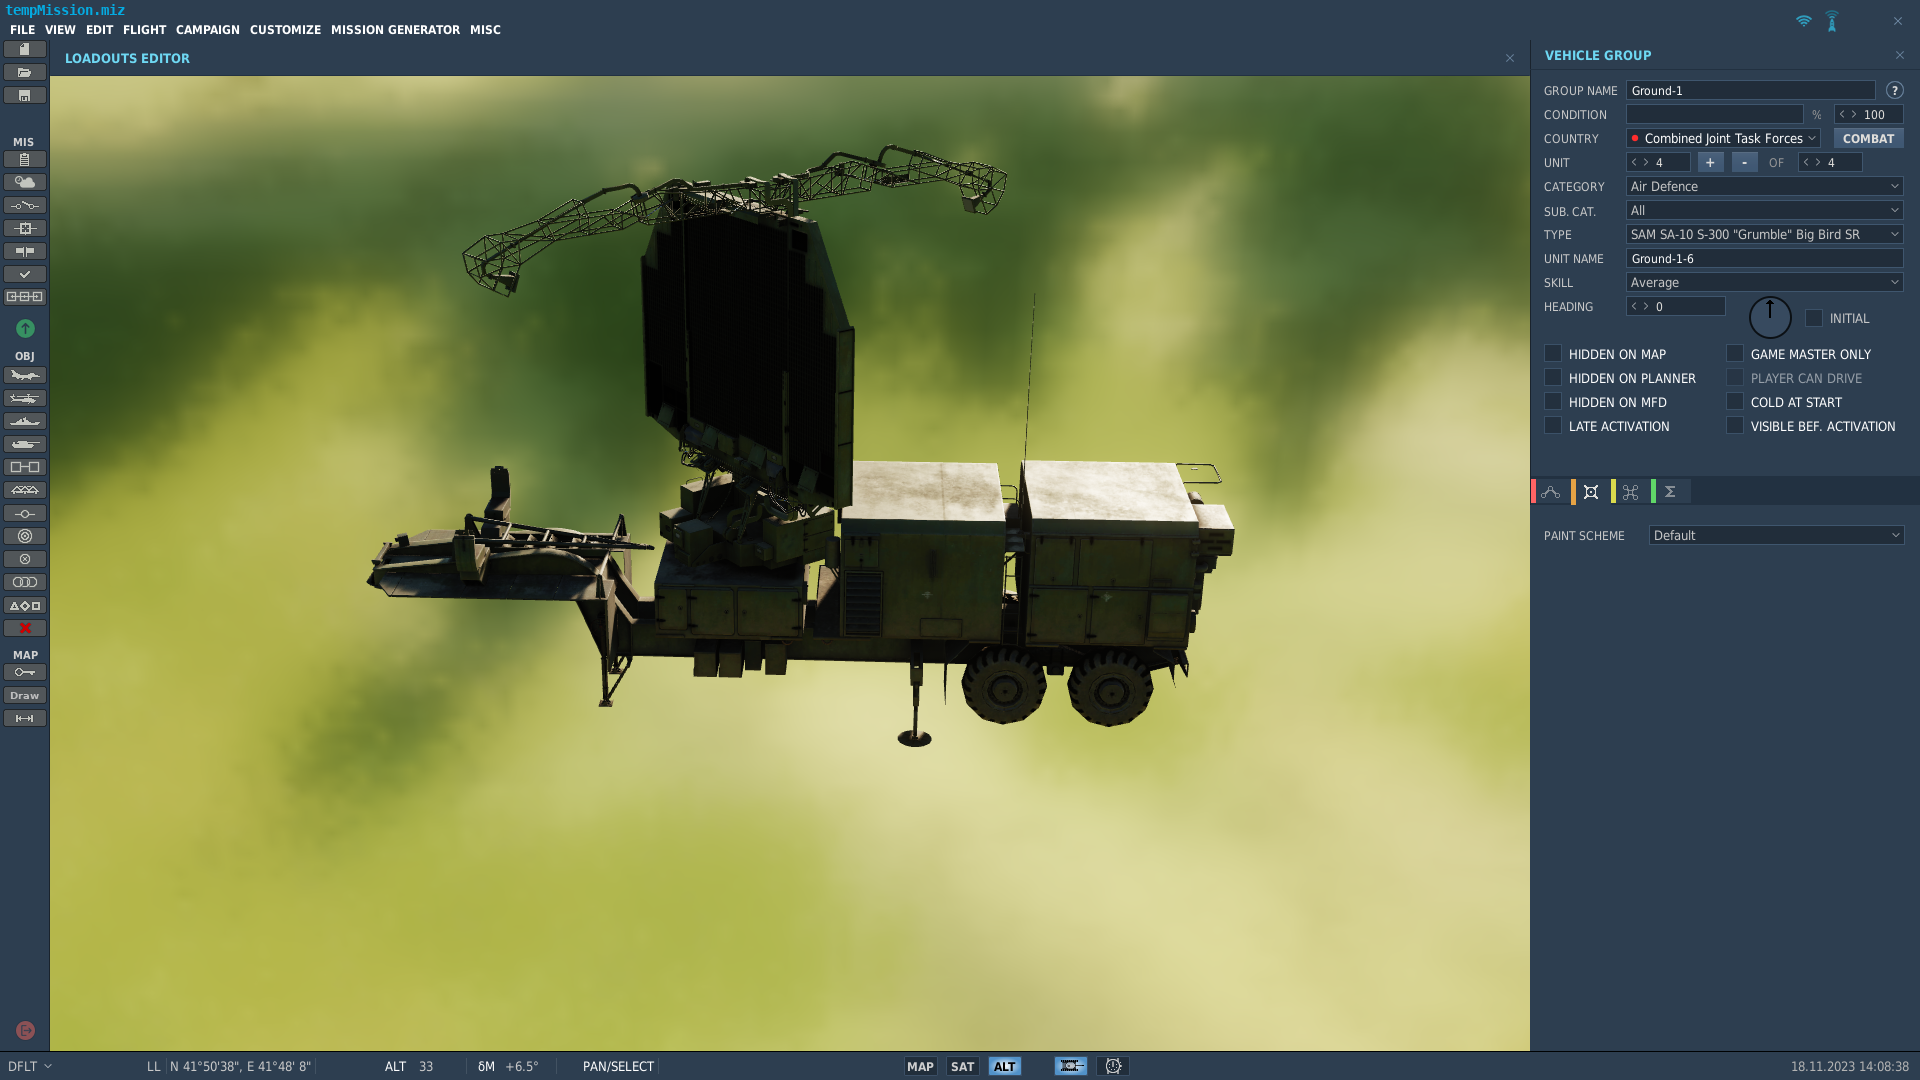
Task: Open the CAMPAIGN menu
Action: 208,30
